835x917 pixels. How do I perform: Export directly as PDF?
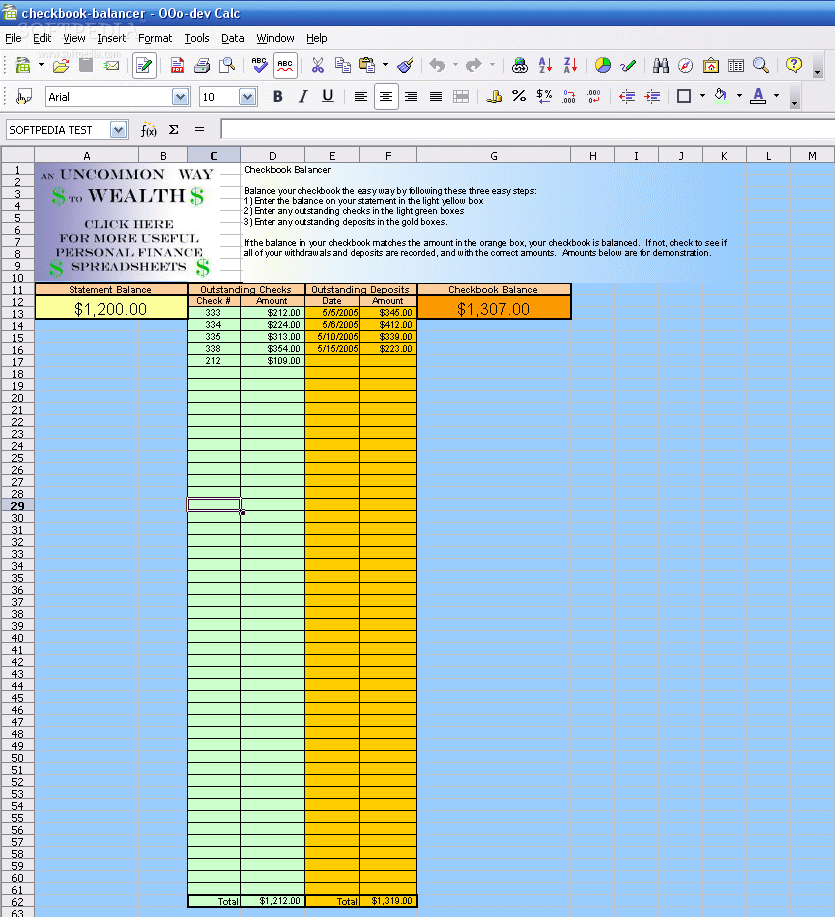coord(177,65)
